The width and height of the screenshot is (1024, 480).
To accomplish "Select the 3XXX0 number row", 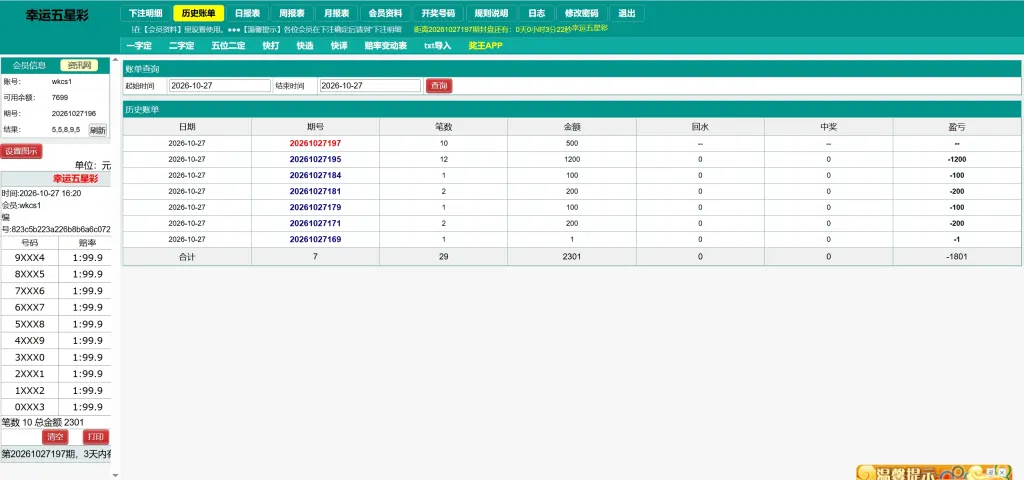I will pos(56,357).
